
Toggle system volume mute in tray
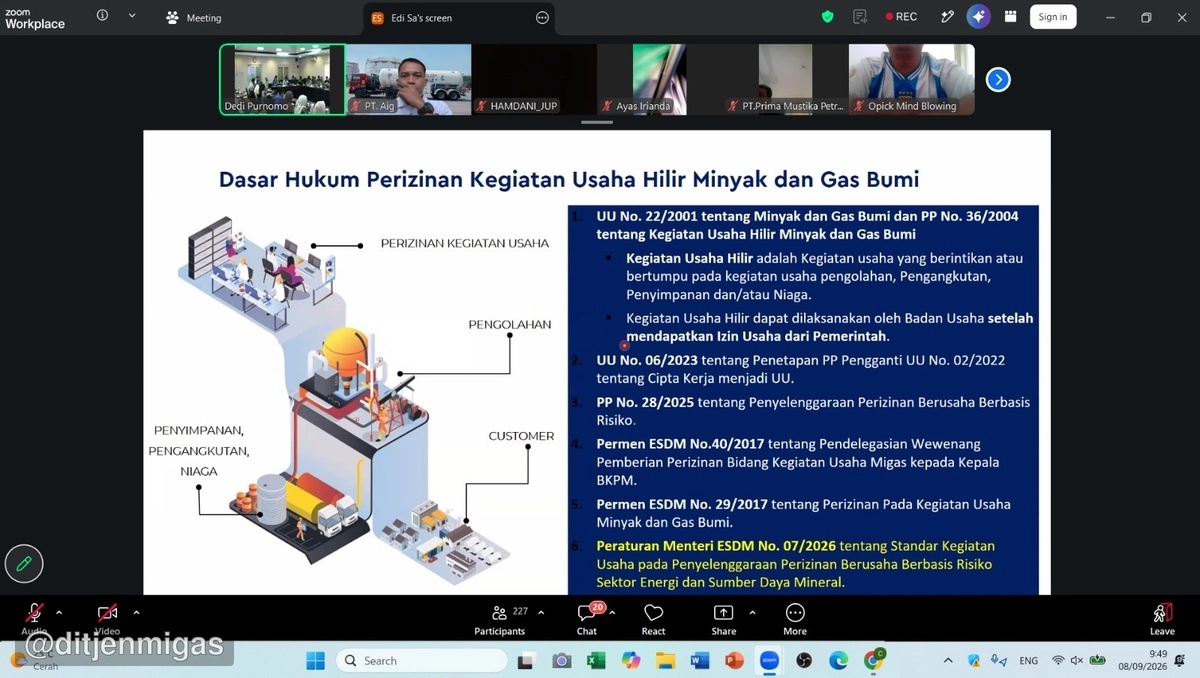(x=1077, y=661)
